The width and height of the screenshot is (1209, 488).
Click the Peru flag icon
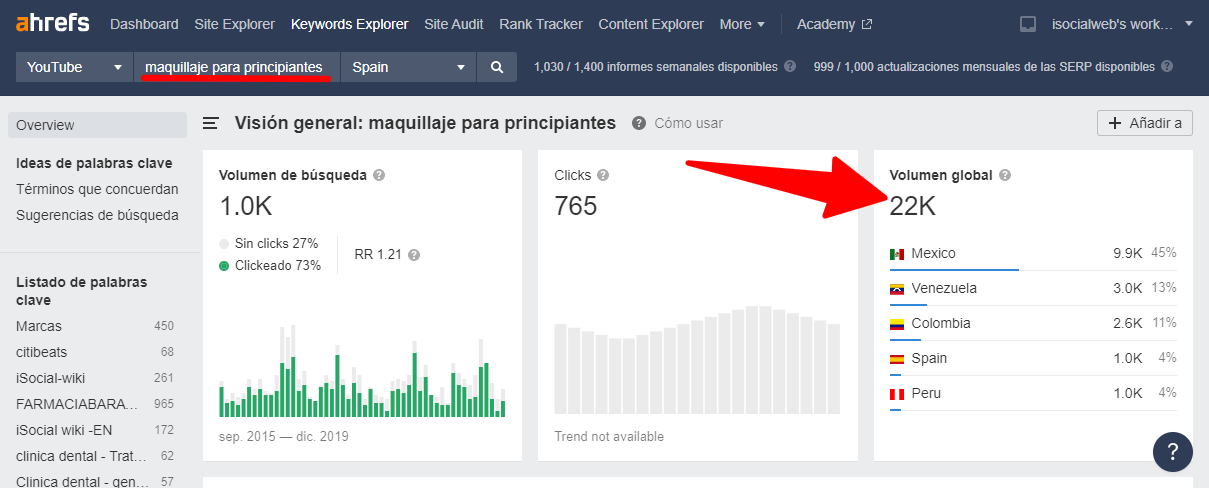897,394
